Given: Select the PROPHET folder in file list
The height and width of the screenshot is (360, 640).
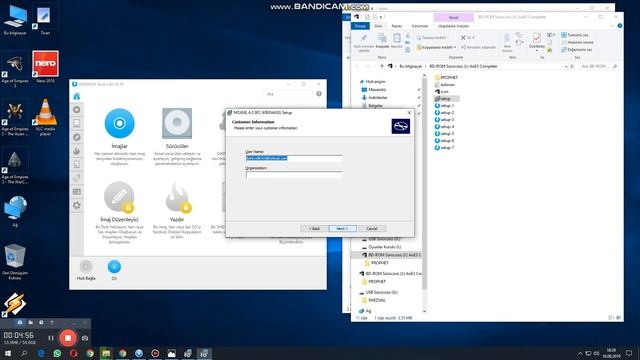Looking at the screenshot, I should pyautogui.click(x=446, y=77).
